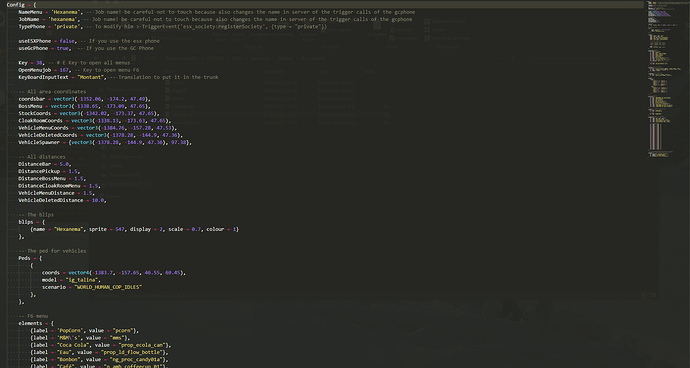Viewport: 690px width, 368px height.
Task: Click the "WORLD_HUMAN_COP_IDLES" scenario string
Action: (x=108, y=287)
